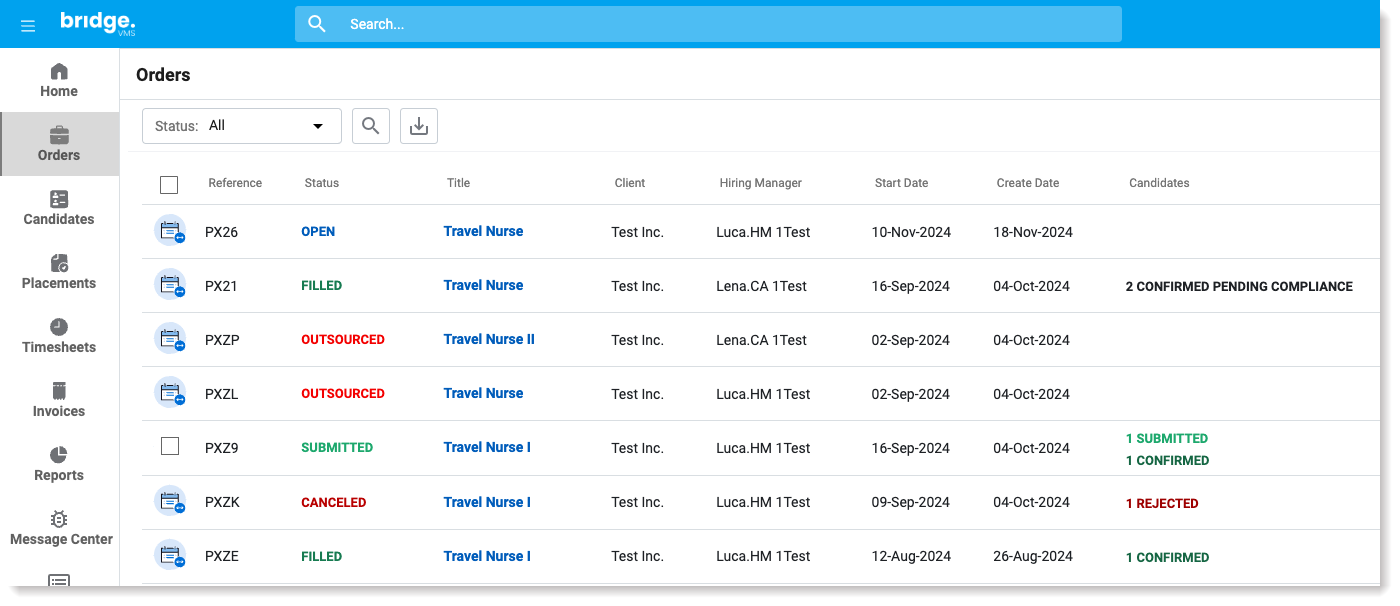The image size is (1400, 606).
Task: Open the Candidates section icon
Action: (59, 198)
